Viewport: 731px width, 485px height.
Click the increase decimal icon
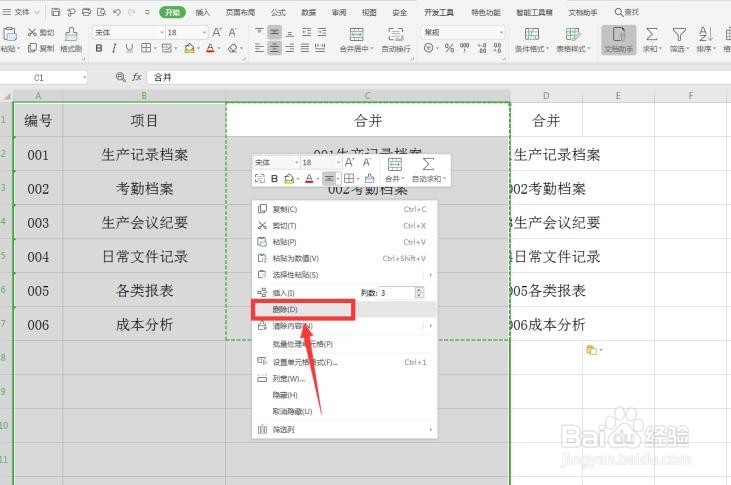click(482, 48)
